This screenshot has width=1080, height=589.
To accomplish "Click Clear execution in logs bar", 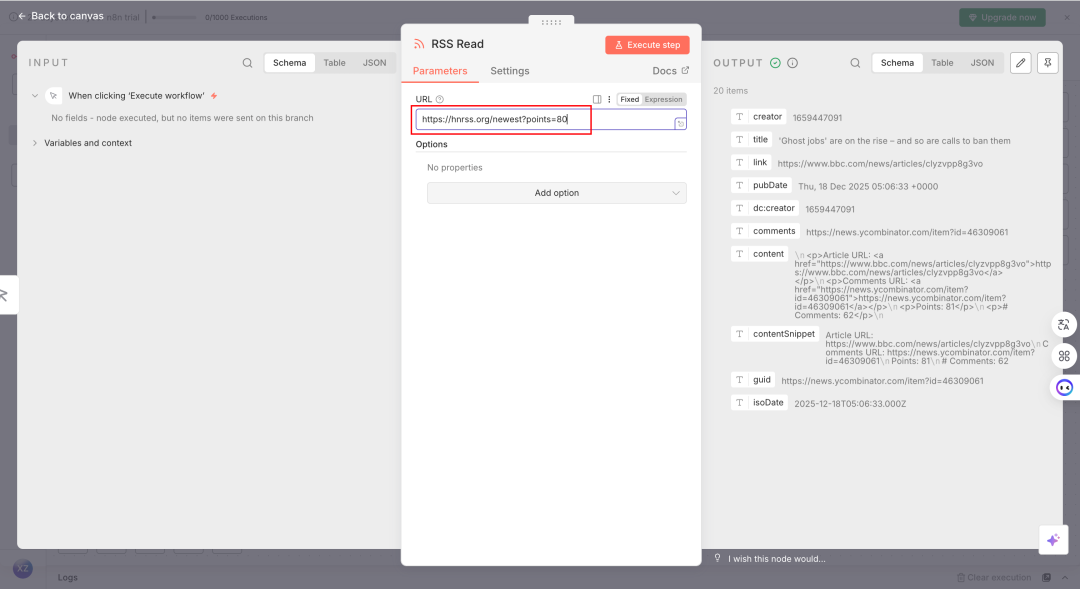I will point(995,577).
